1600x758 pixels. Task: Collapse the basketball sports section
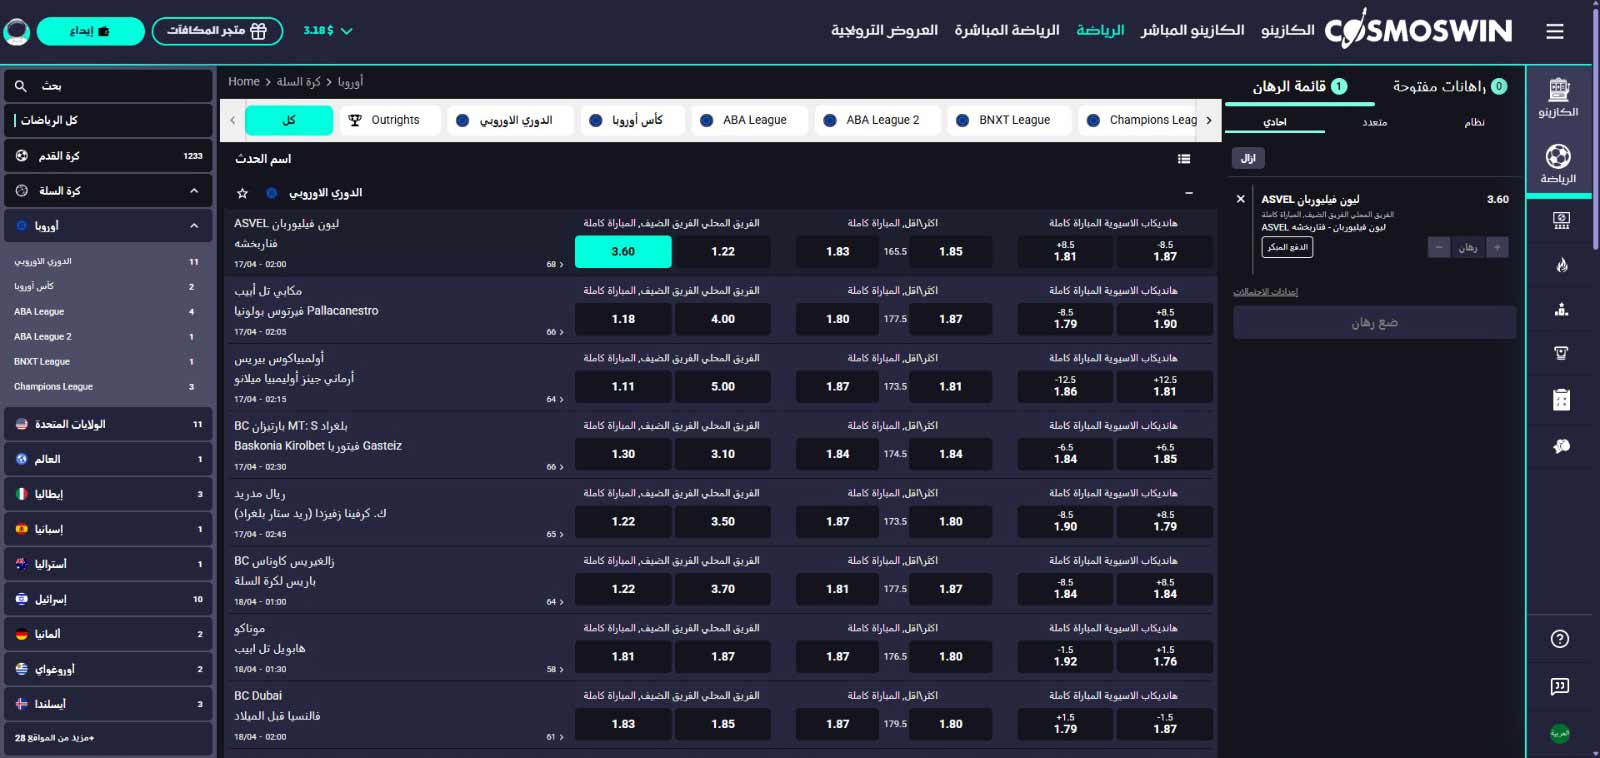click(x=194, y=191)
